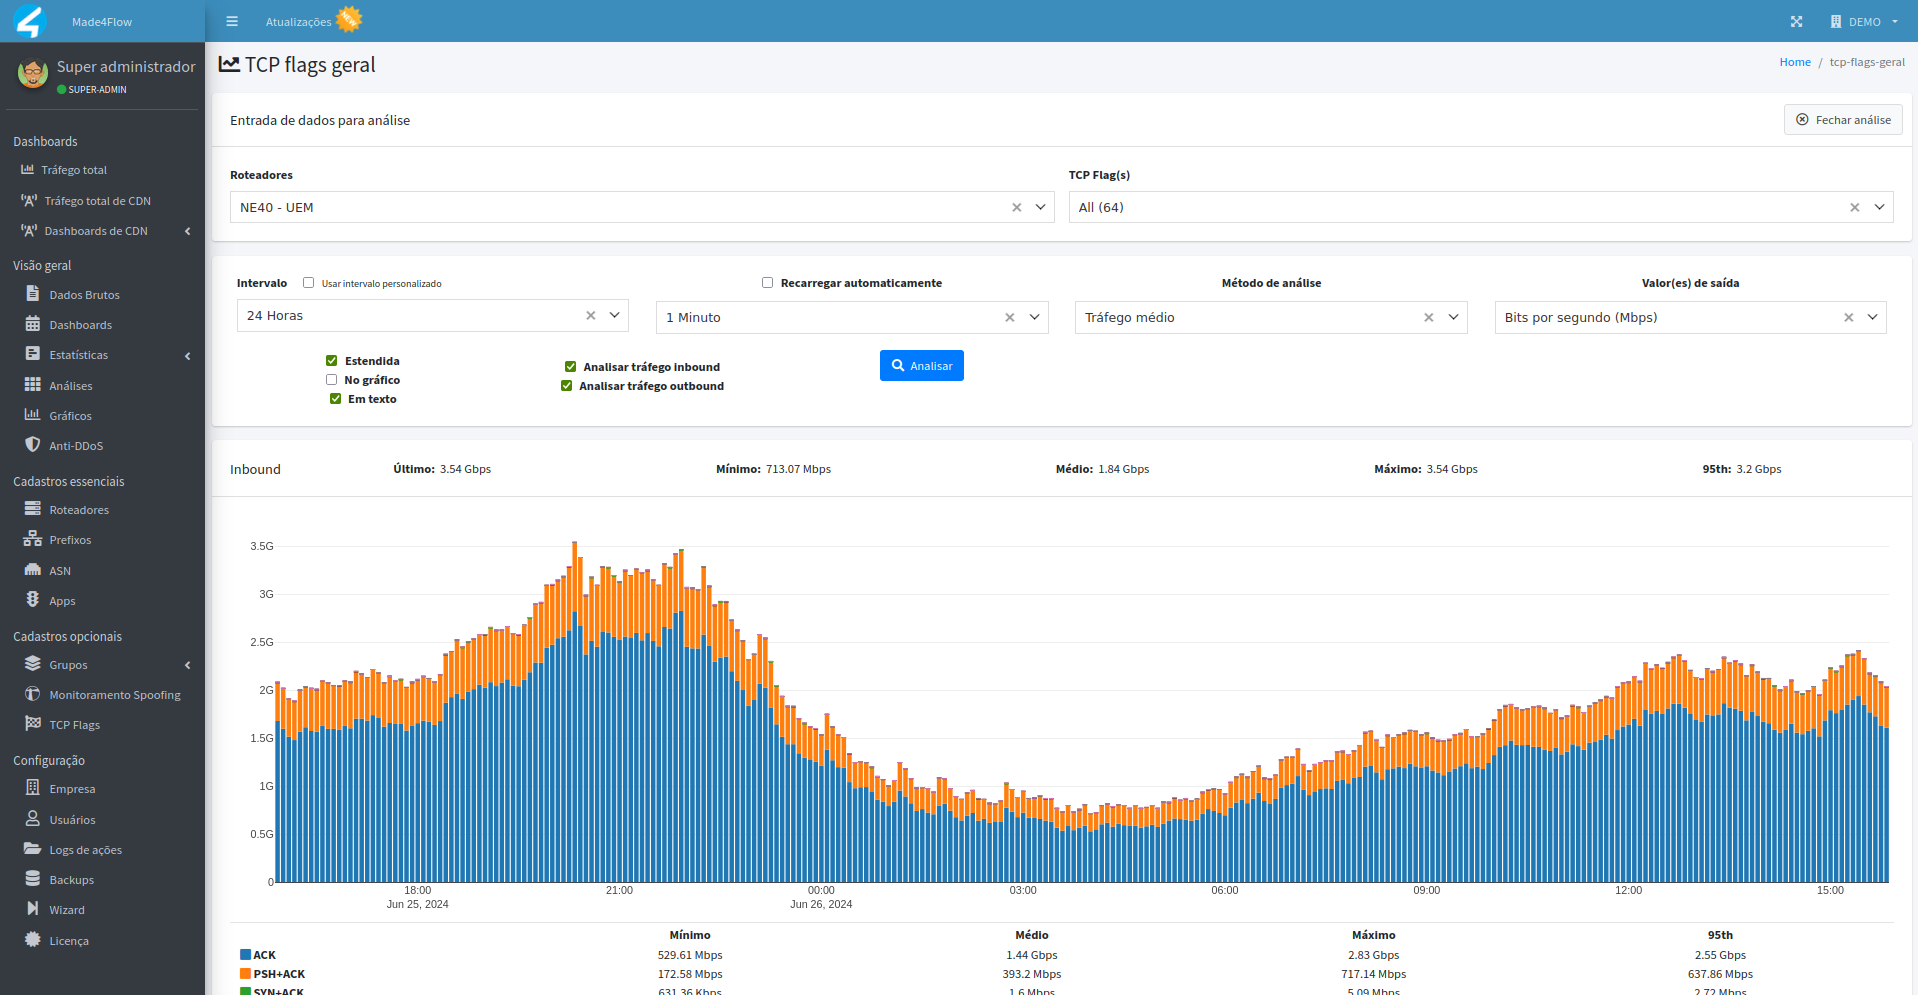Click the Anti-DDoS shield icon
1918x995 pixels.
[x=33, y=445]
